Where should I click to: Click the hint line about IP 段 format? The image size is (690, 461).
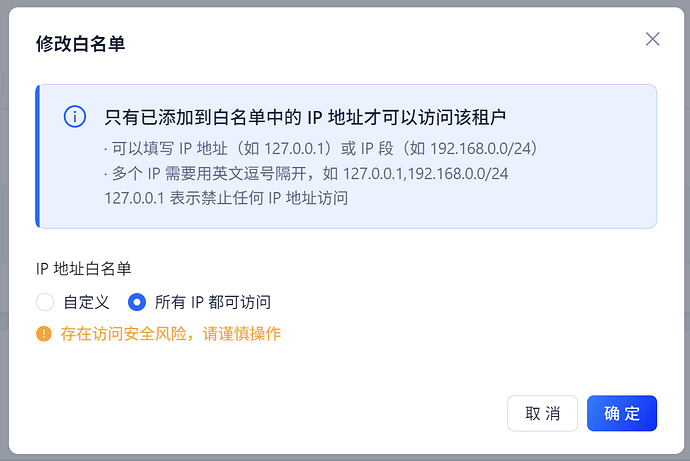[321, 148]
